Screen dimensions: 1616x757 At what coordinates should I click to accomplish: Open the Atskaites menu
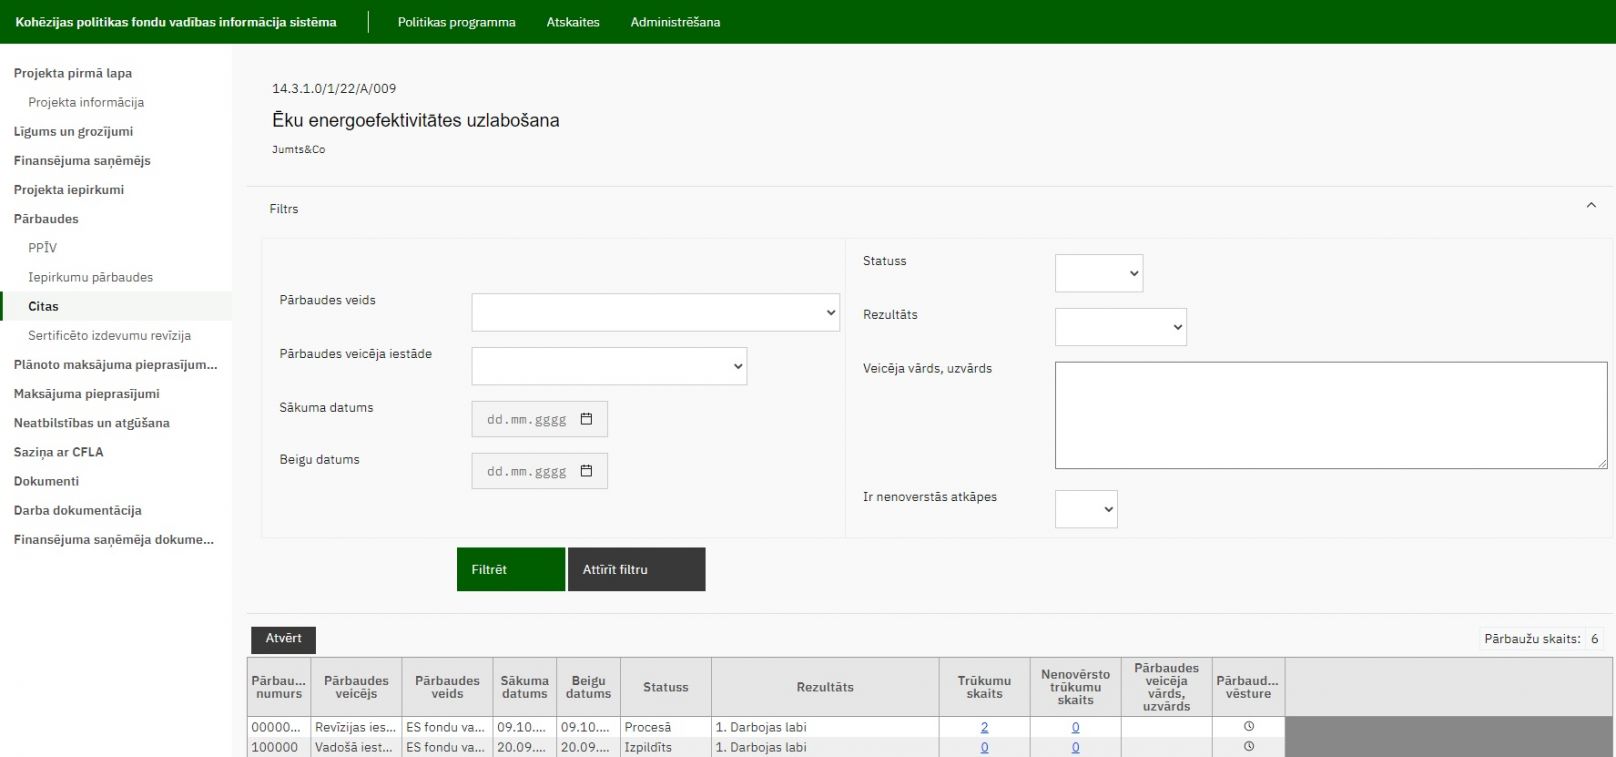pos(573,22)
